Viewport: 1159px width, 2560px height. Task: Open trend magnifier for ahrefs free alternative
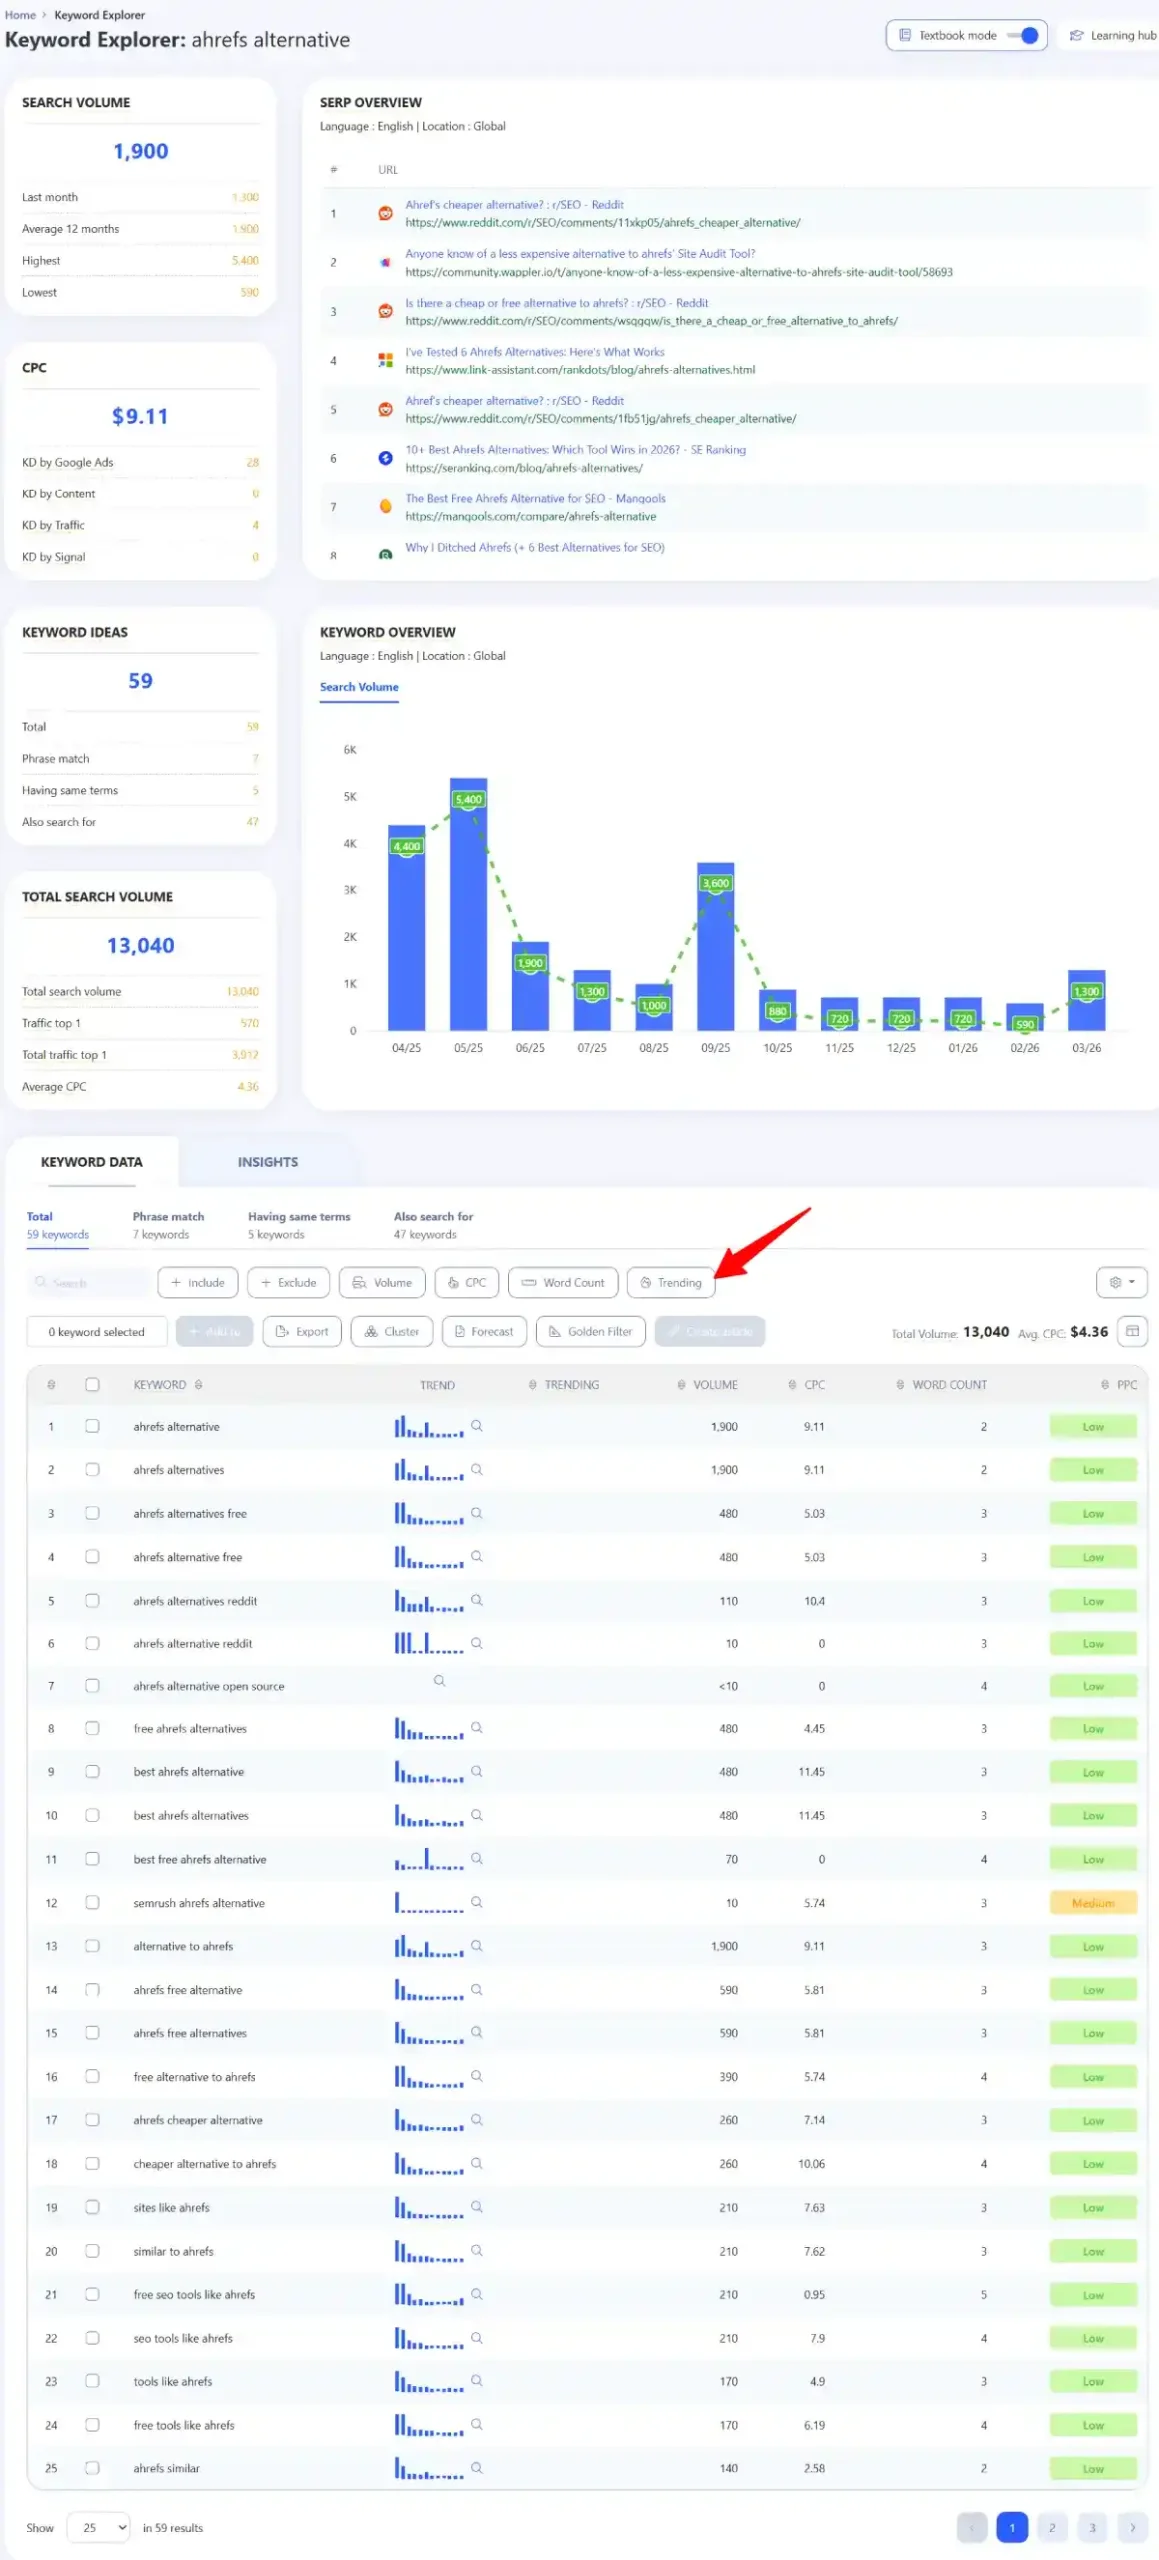click(477, 1989)
